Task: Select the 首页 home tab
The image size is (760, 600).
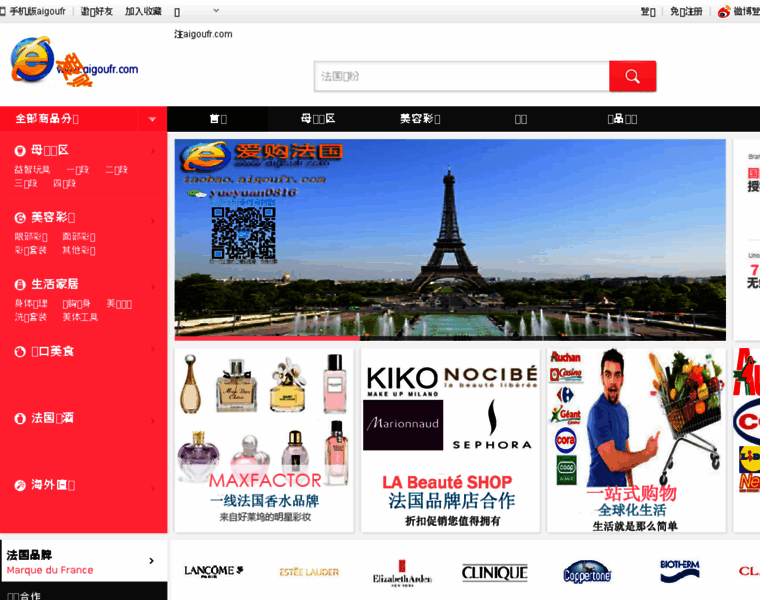Action: click(218, 119)
